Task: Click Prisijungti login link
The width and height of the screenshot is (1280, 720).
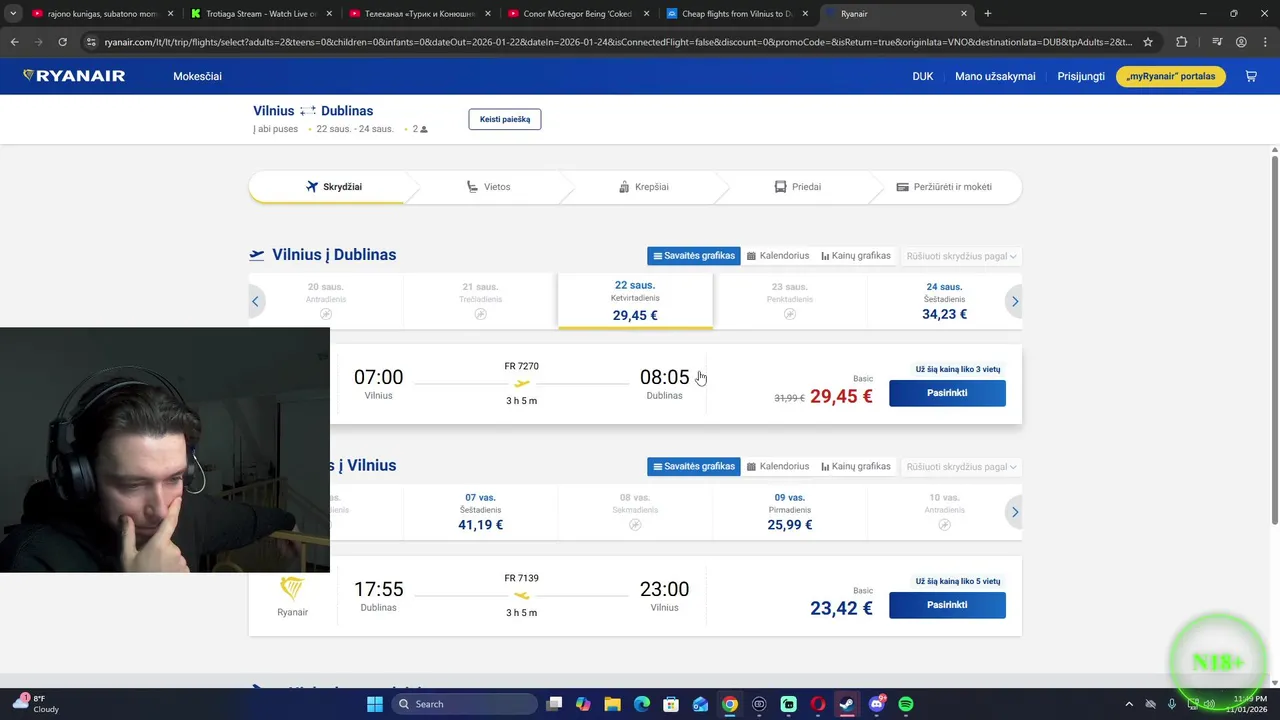Action: click(1081, 76)
